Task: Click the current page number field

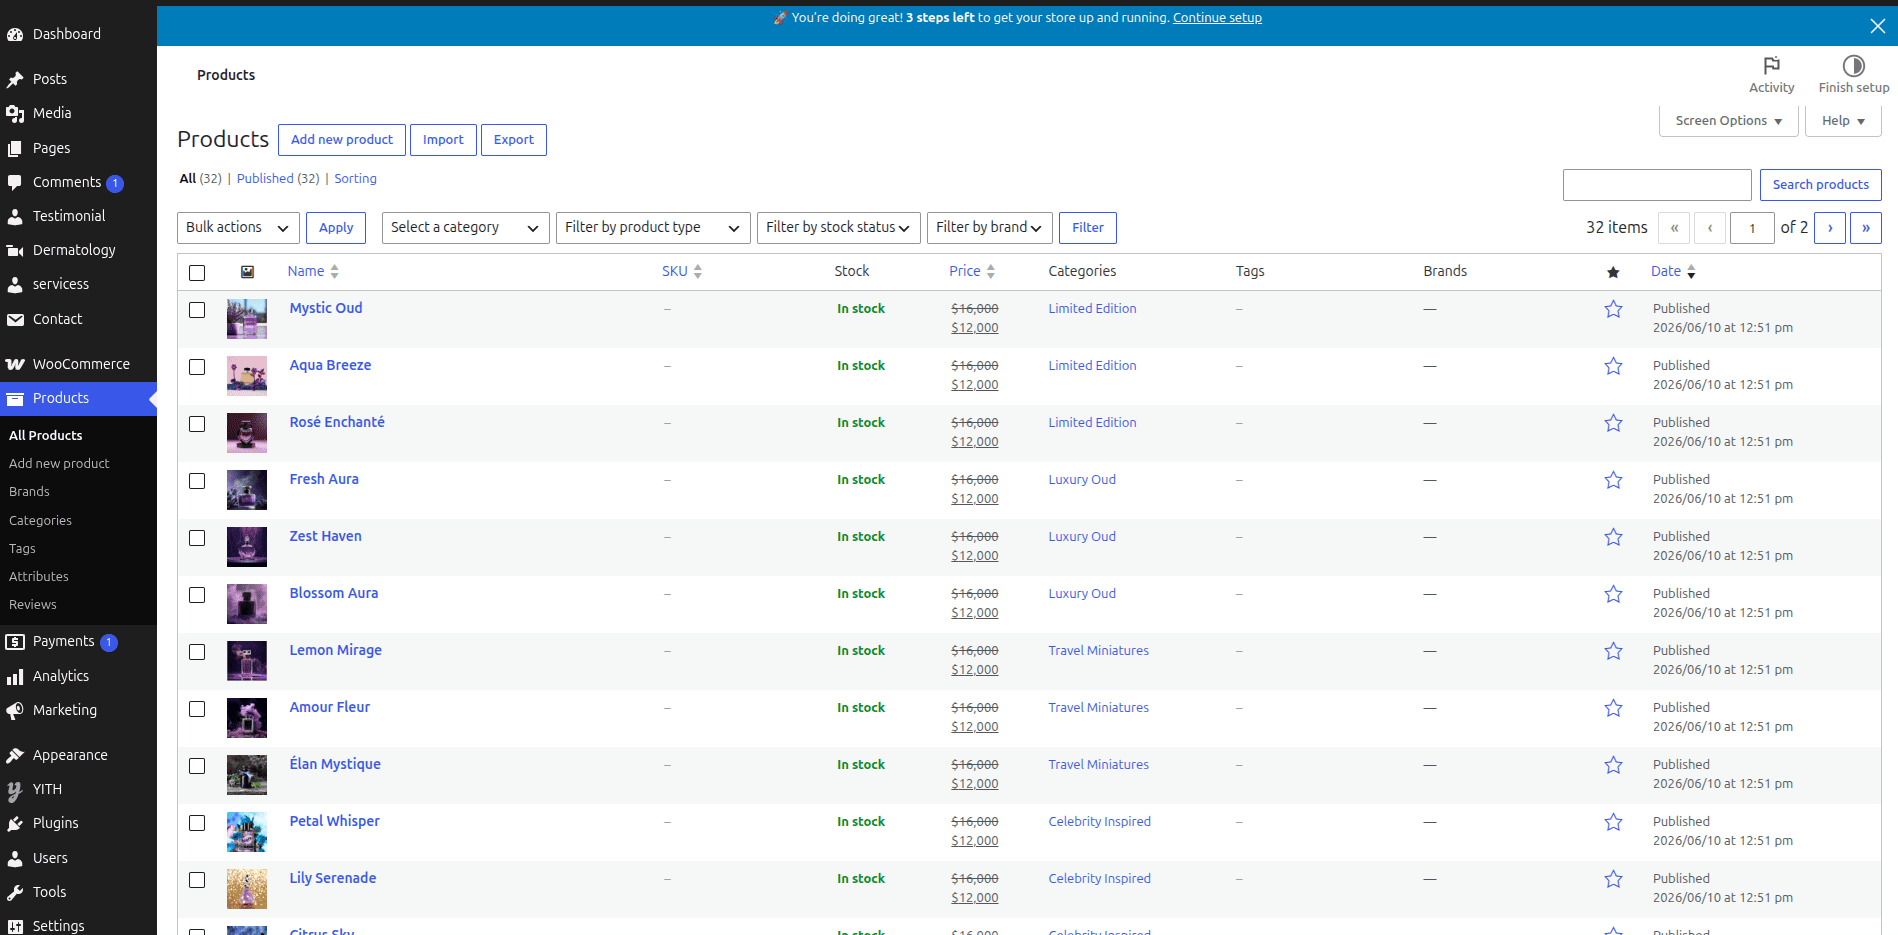Action: pos(1752,228)
